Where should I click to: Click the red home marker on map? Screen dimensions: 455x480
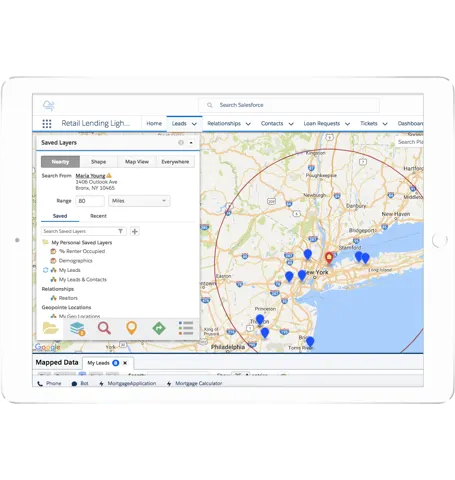(329, 258)
